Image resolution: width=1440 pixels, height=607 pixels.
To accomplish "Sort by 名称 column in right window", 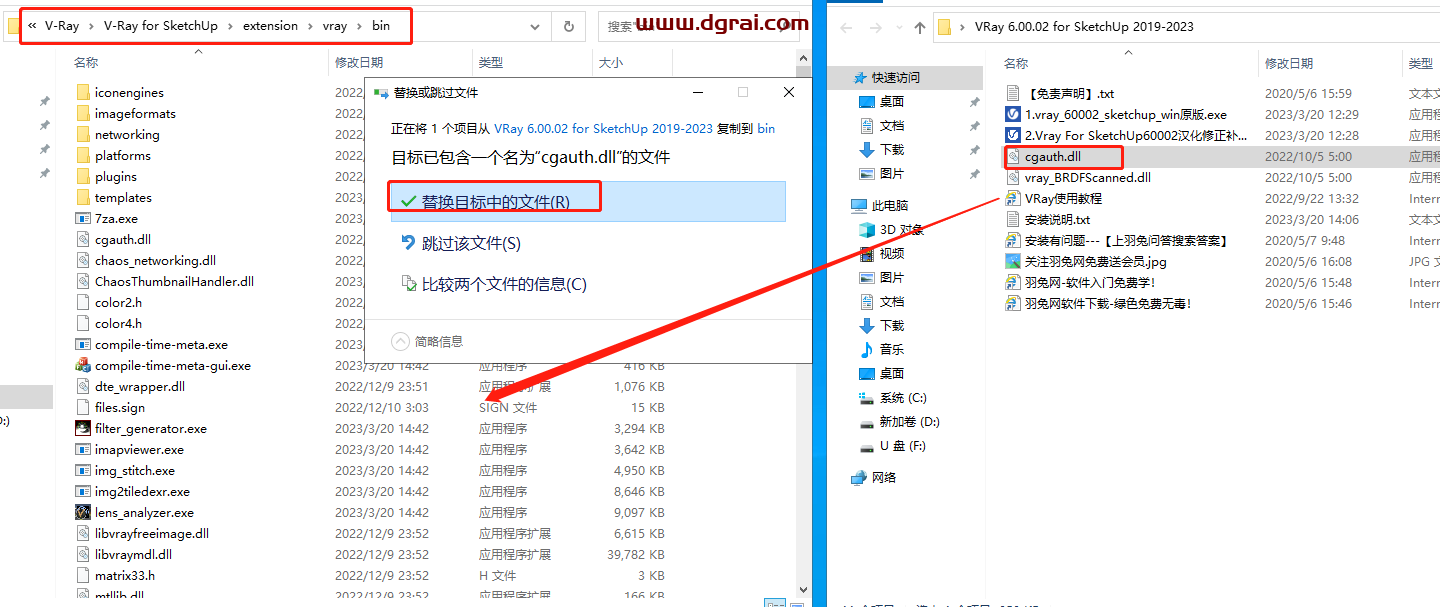I will [x=1016, y=63].
